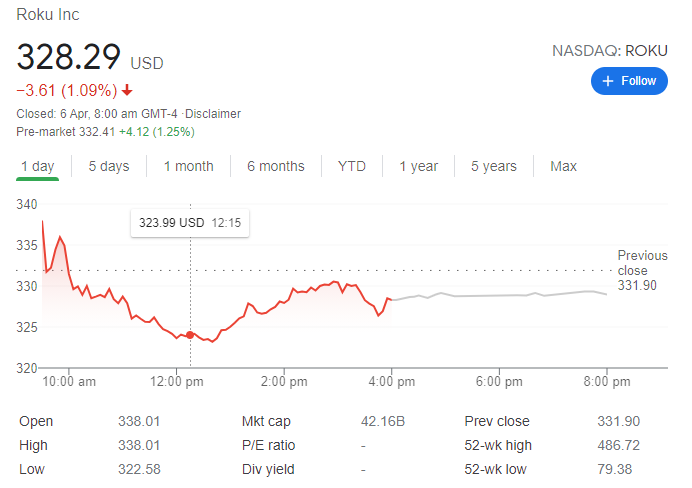Open the Disclaimer link

click(x=213, y=114)
